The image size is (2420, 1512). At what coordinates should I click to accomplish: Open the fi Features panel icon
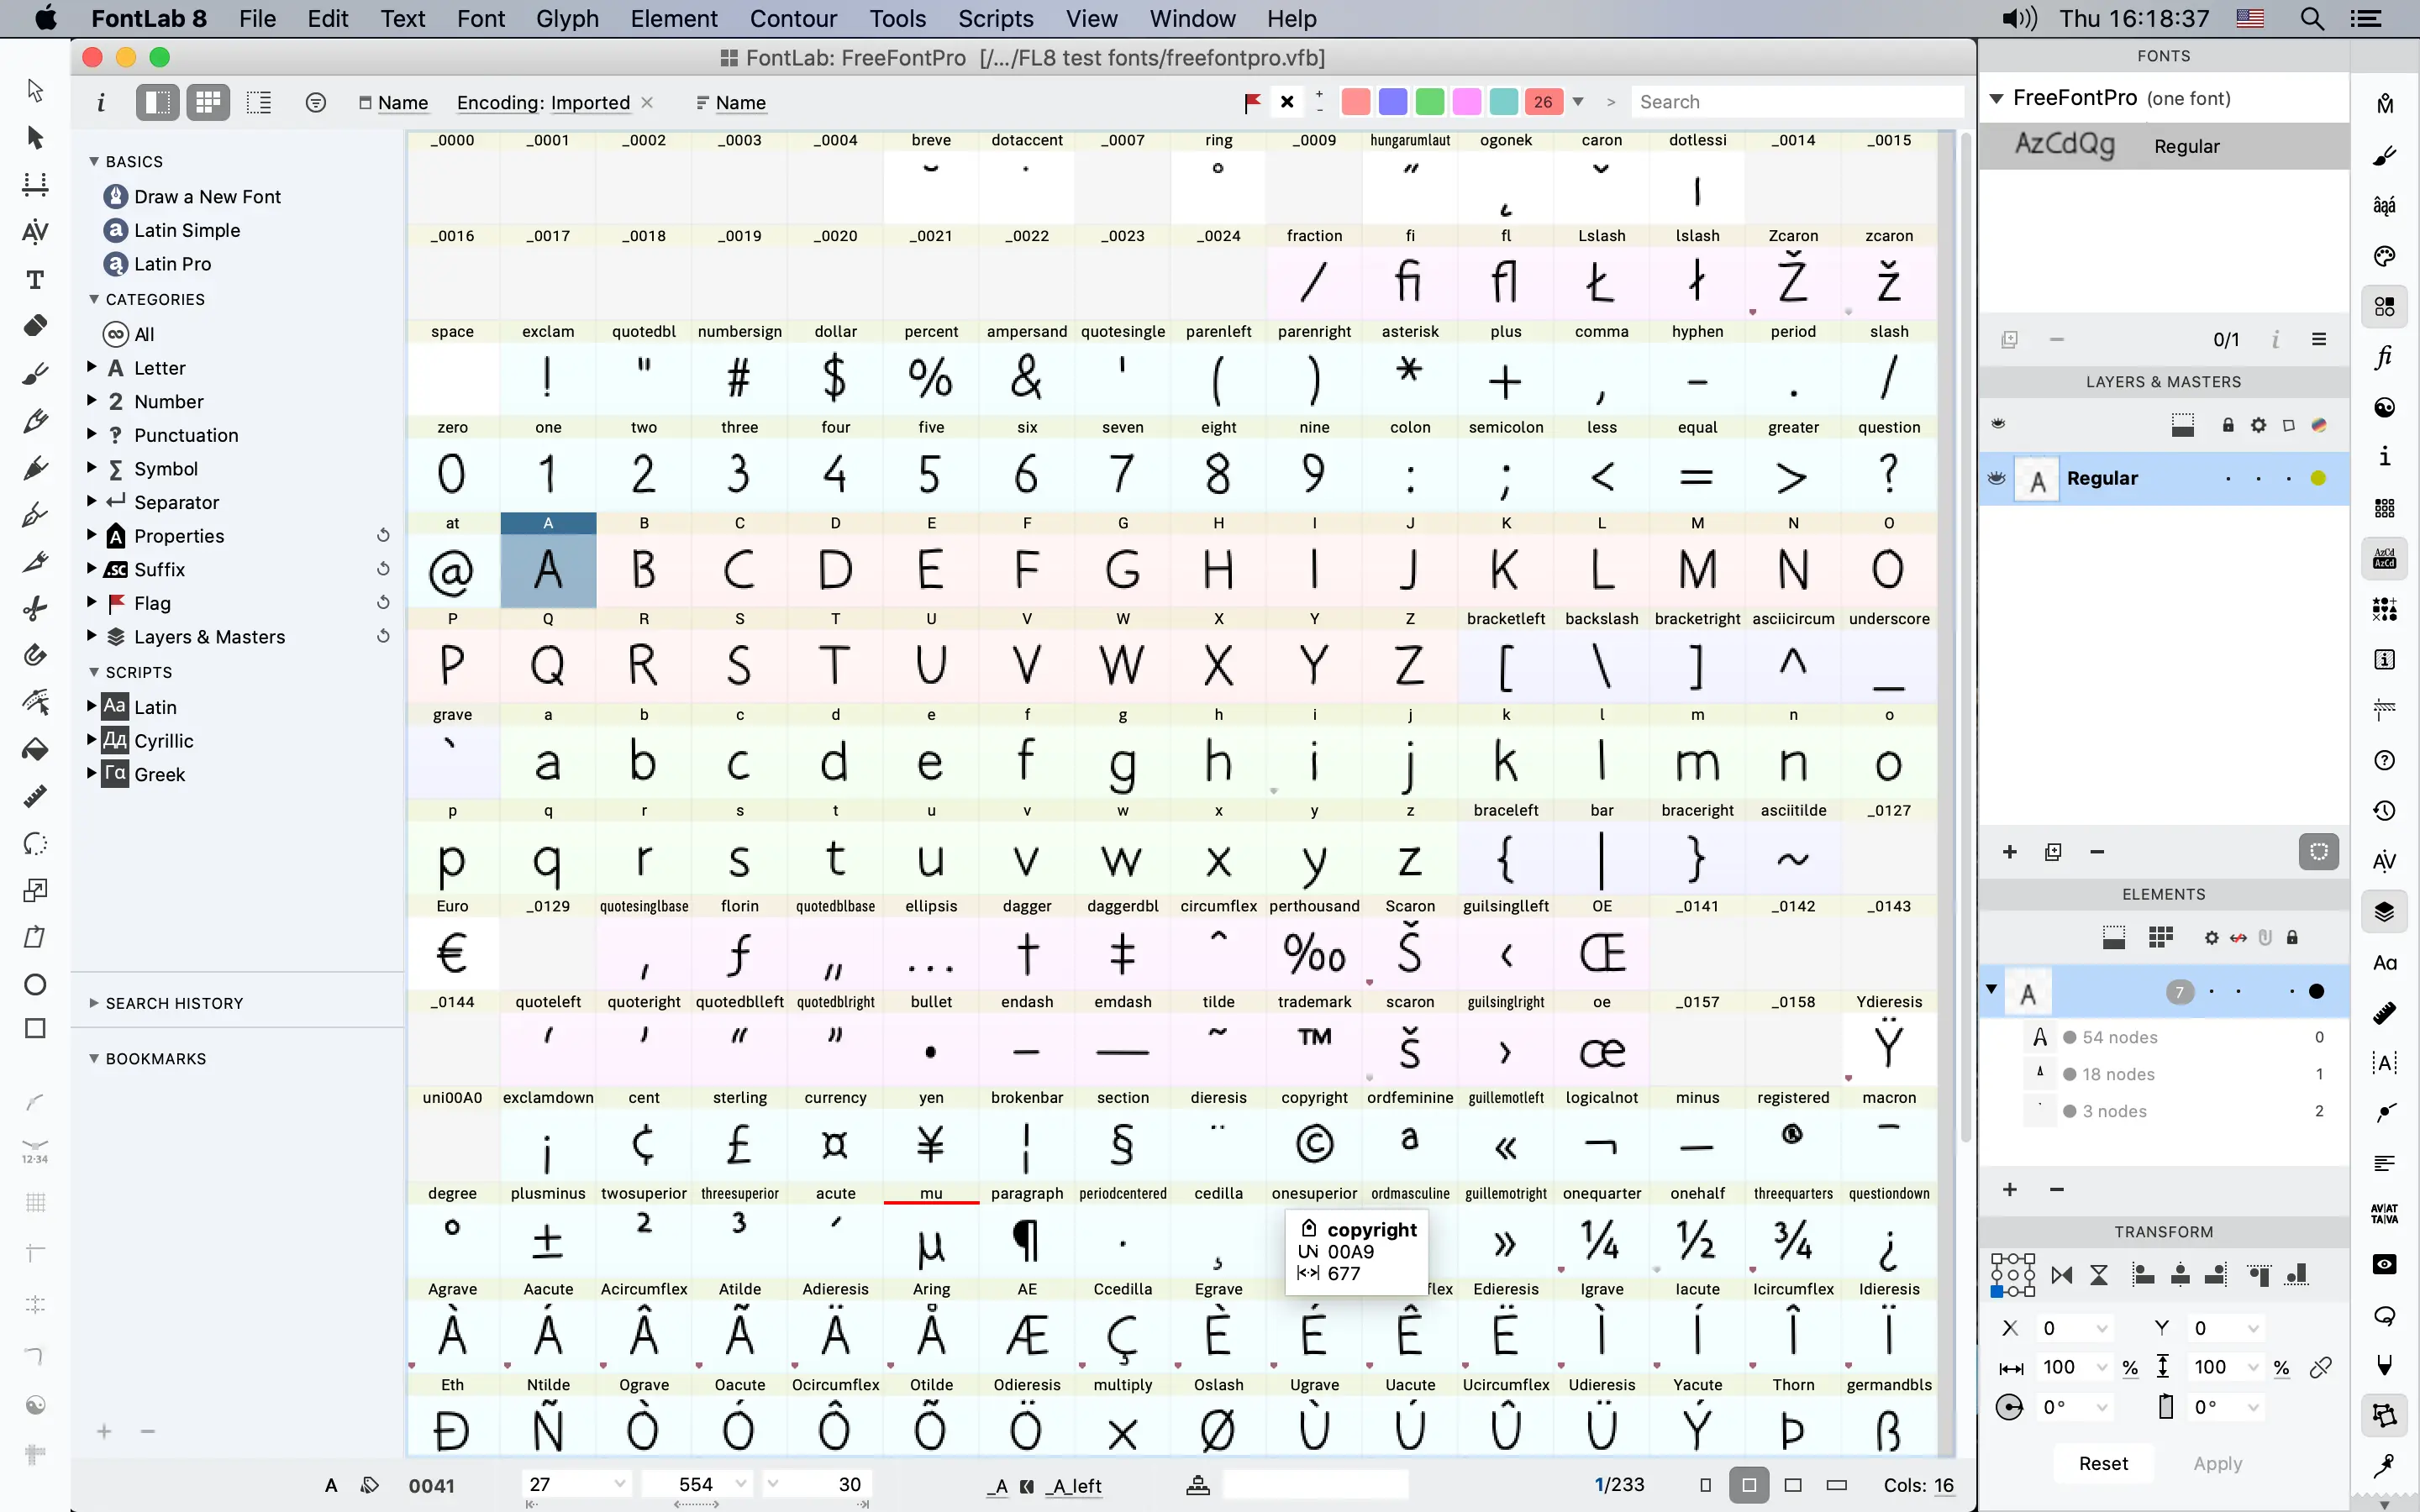tap(2385, 357)
